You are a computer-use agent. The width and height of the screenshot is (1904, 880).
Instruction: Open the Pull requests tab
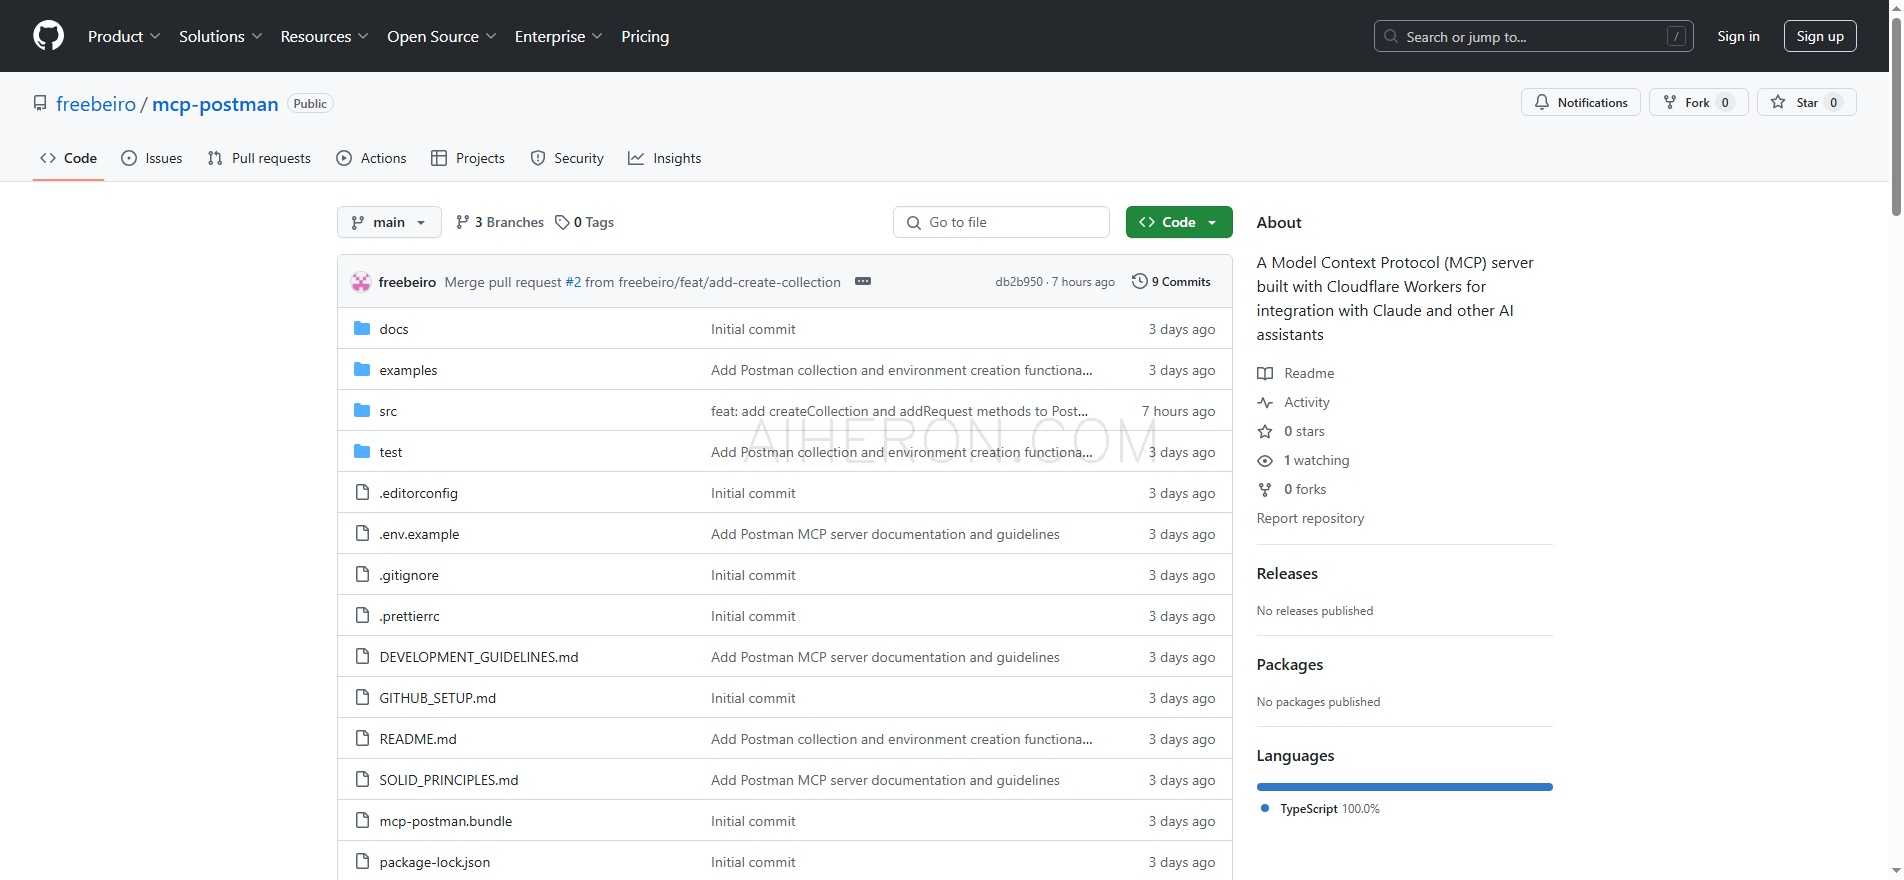click(x=259, y=158)
